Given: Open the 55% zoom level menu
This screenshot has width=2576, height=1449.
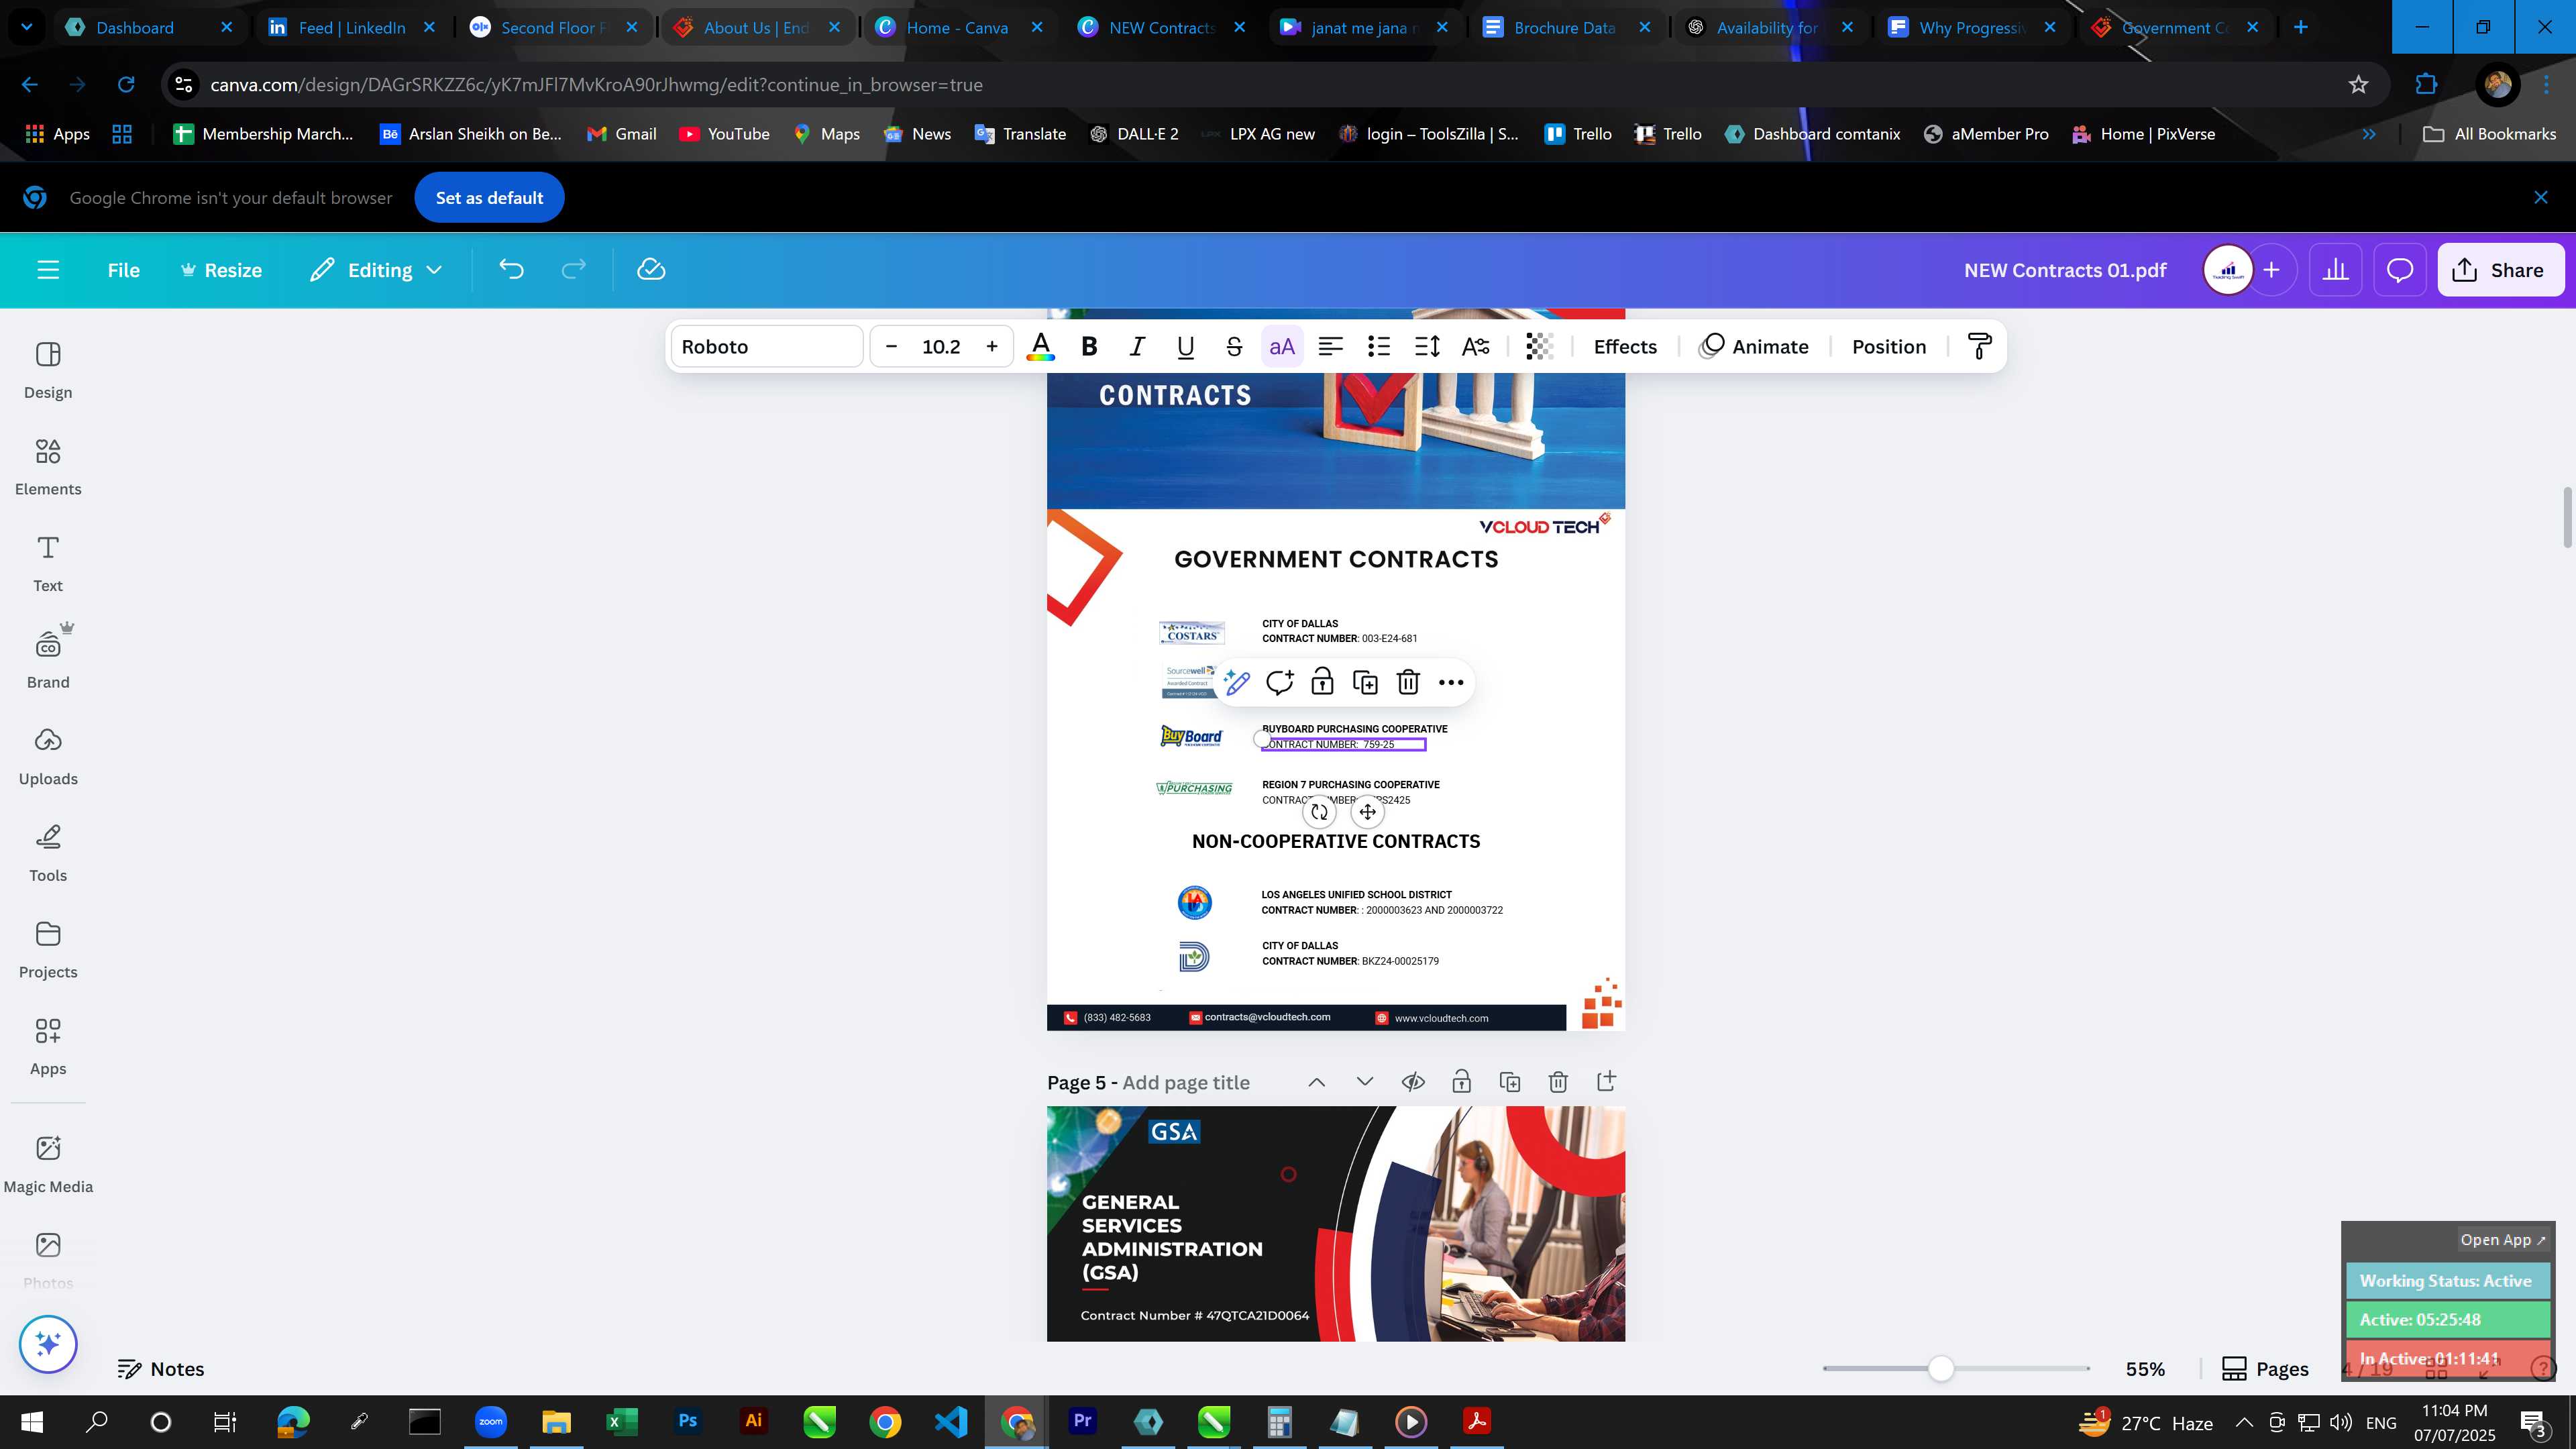Looking at the screenshot, I should [2145, 1369].
